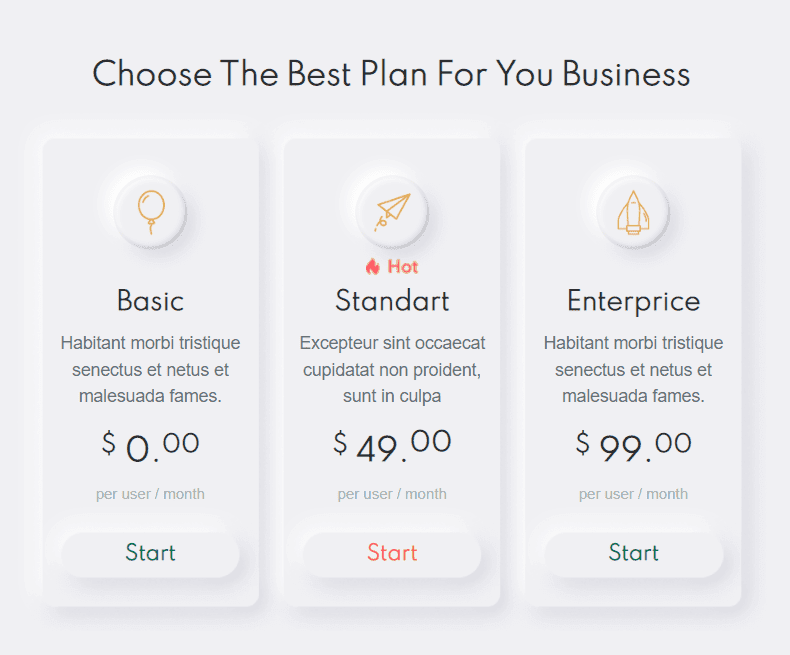Click the balloon icon on Basic plan
790x655 pixels.
tap(150, 212)
